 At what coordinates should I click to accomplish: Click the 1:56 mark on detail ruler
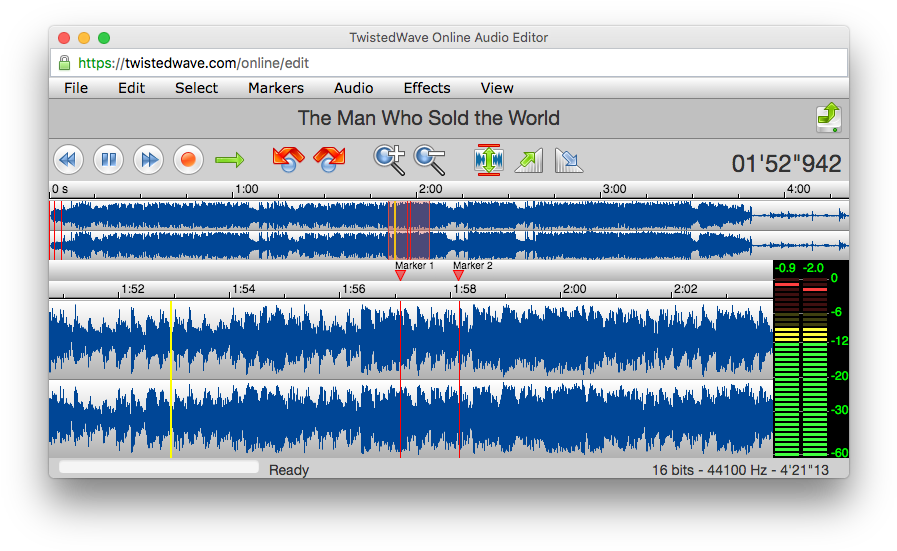(354, 289)
